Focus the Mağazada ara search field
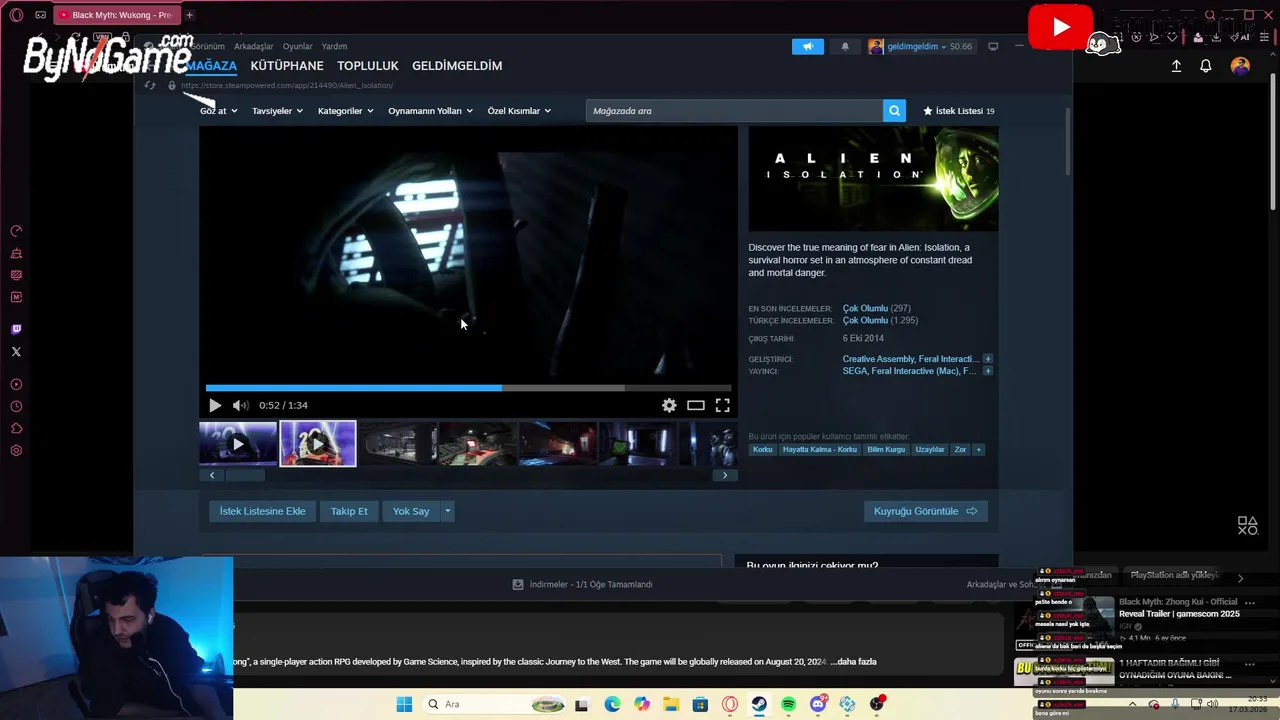 click(x=734, y=111)
